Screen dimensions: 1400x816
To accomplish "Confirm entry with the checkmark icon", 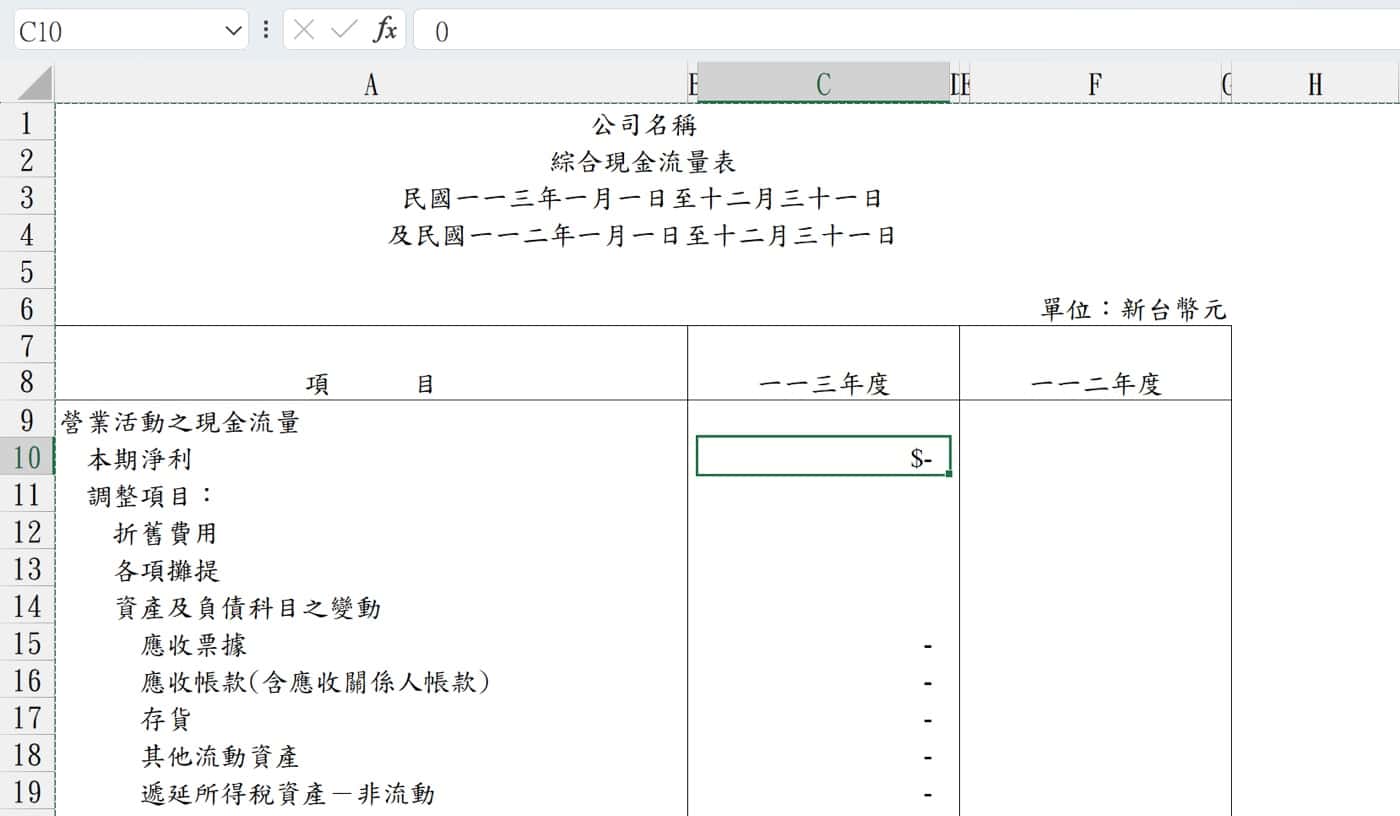I will click(x=344, y=30).
